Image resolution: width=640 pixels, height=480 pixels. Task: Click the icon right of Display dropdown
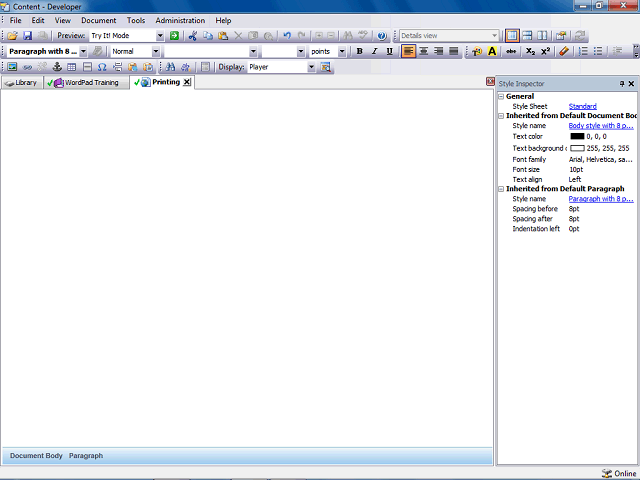(325, 67)
